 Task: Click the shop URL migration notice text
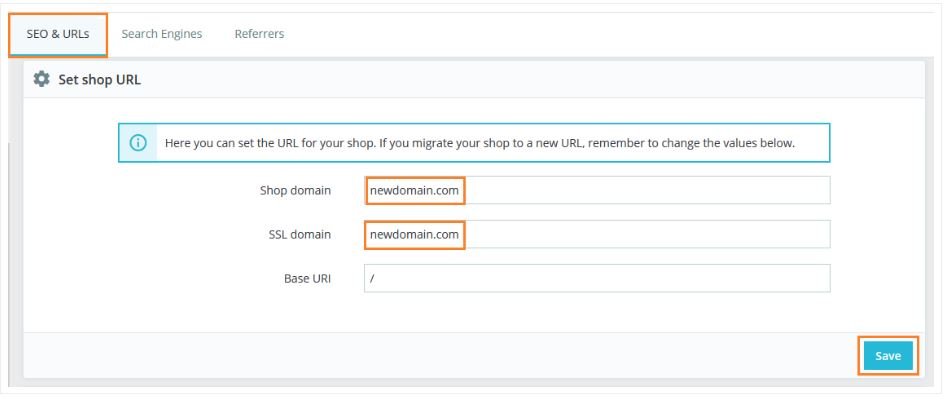(479, 143)
